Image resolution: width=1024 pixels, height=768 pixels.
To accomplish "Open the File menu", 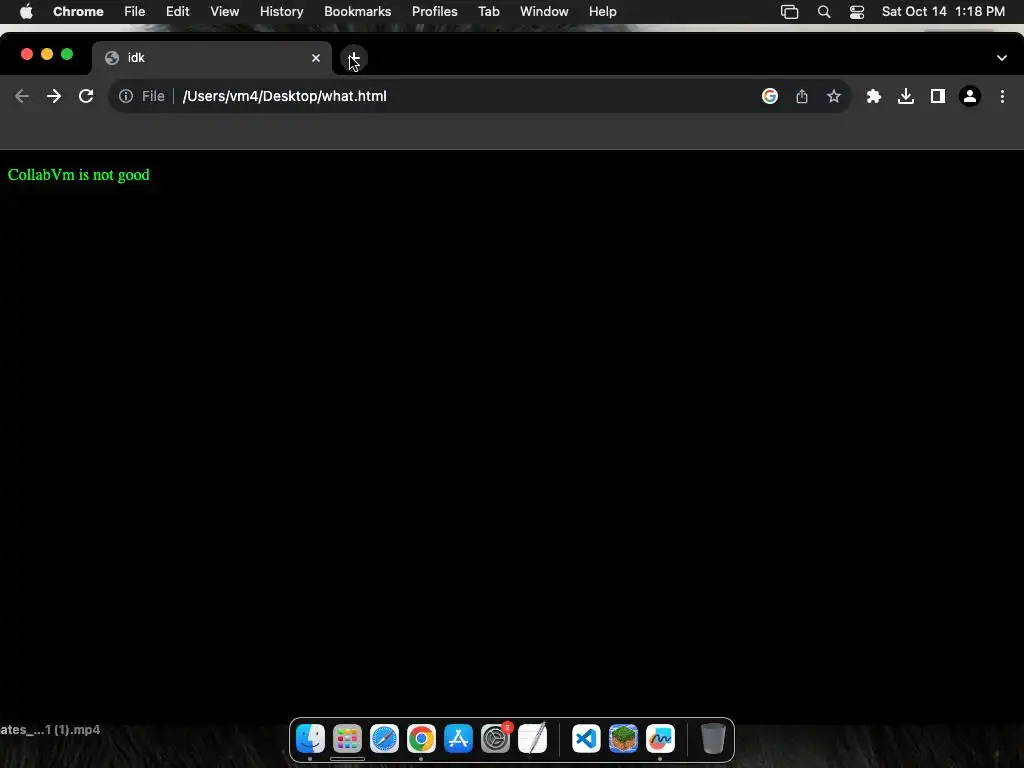I will pyautogui.click(x=135, y=12).
